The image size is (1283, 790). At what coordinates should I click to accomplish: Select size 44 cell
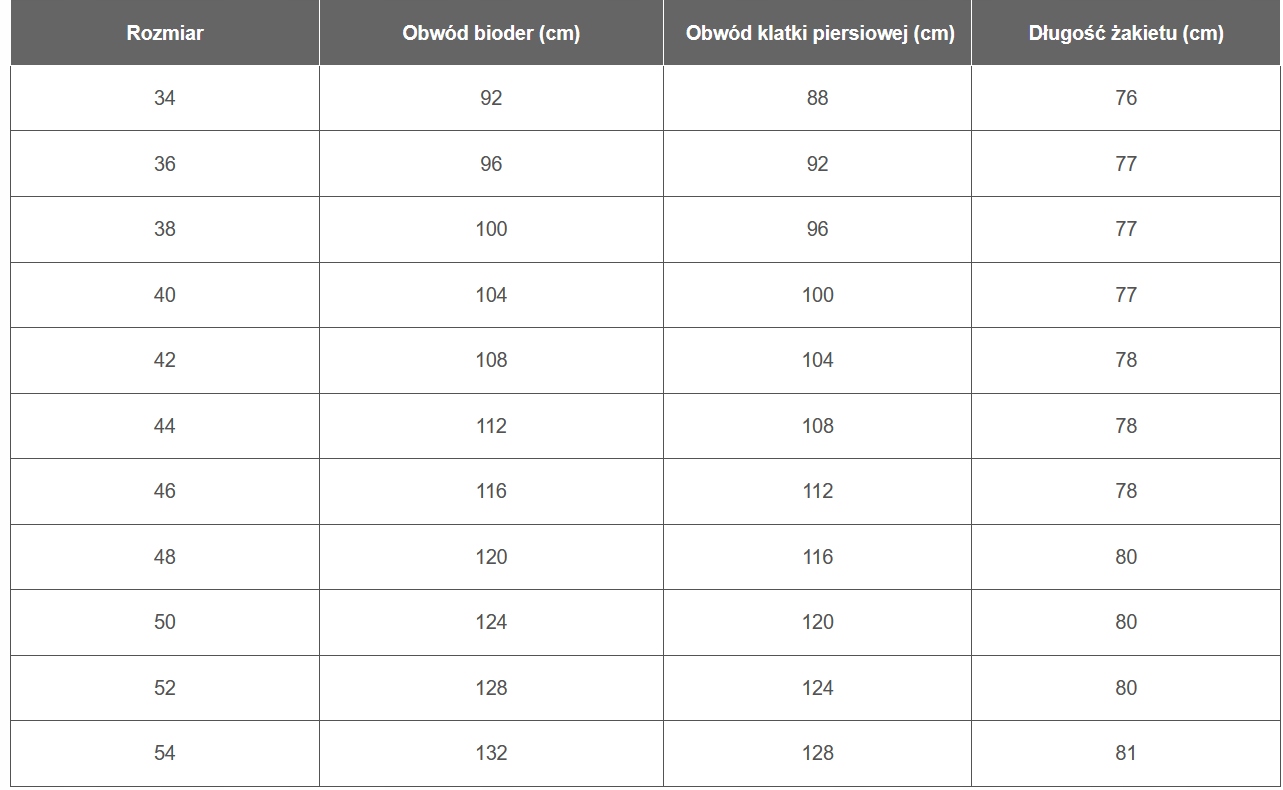pos(165,426)
